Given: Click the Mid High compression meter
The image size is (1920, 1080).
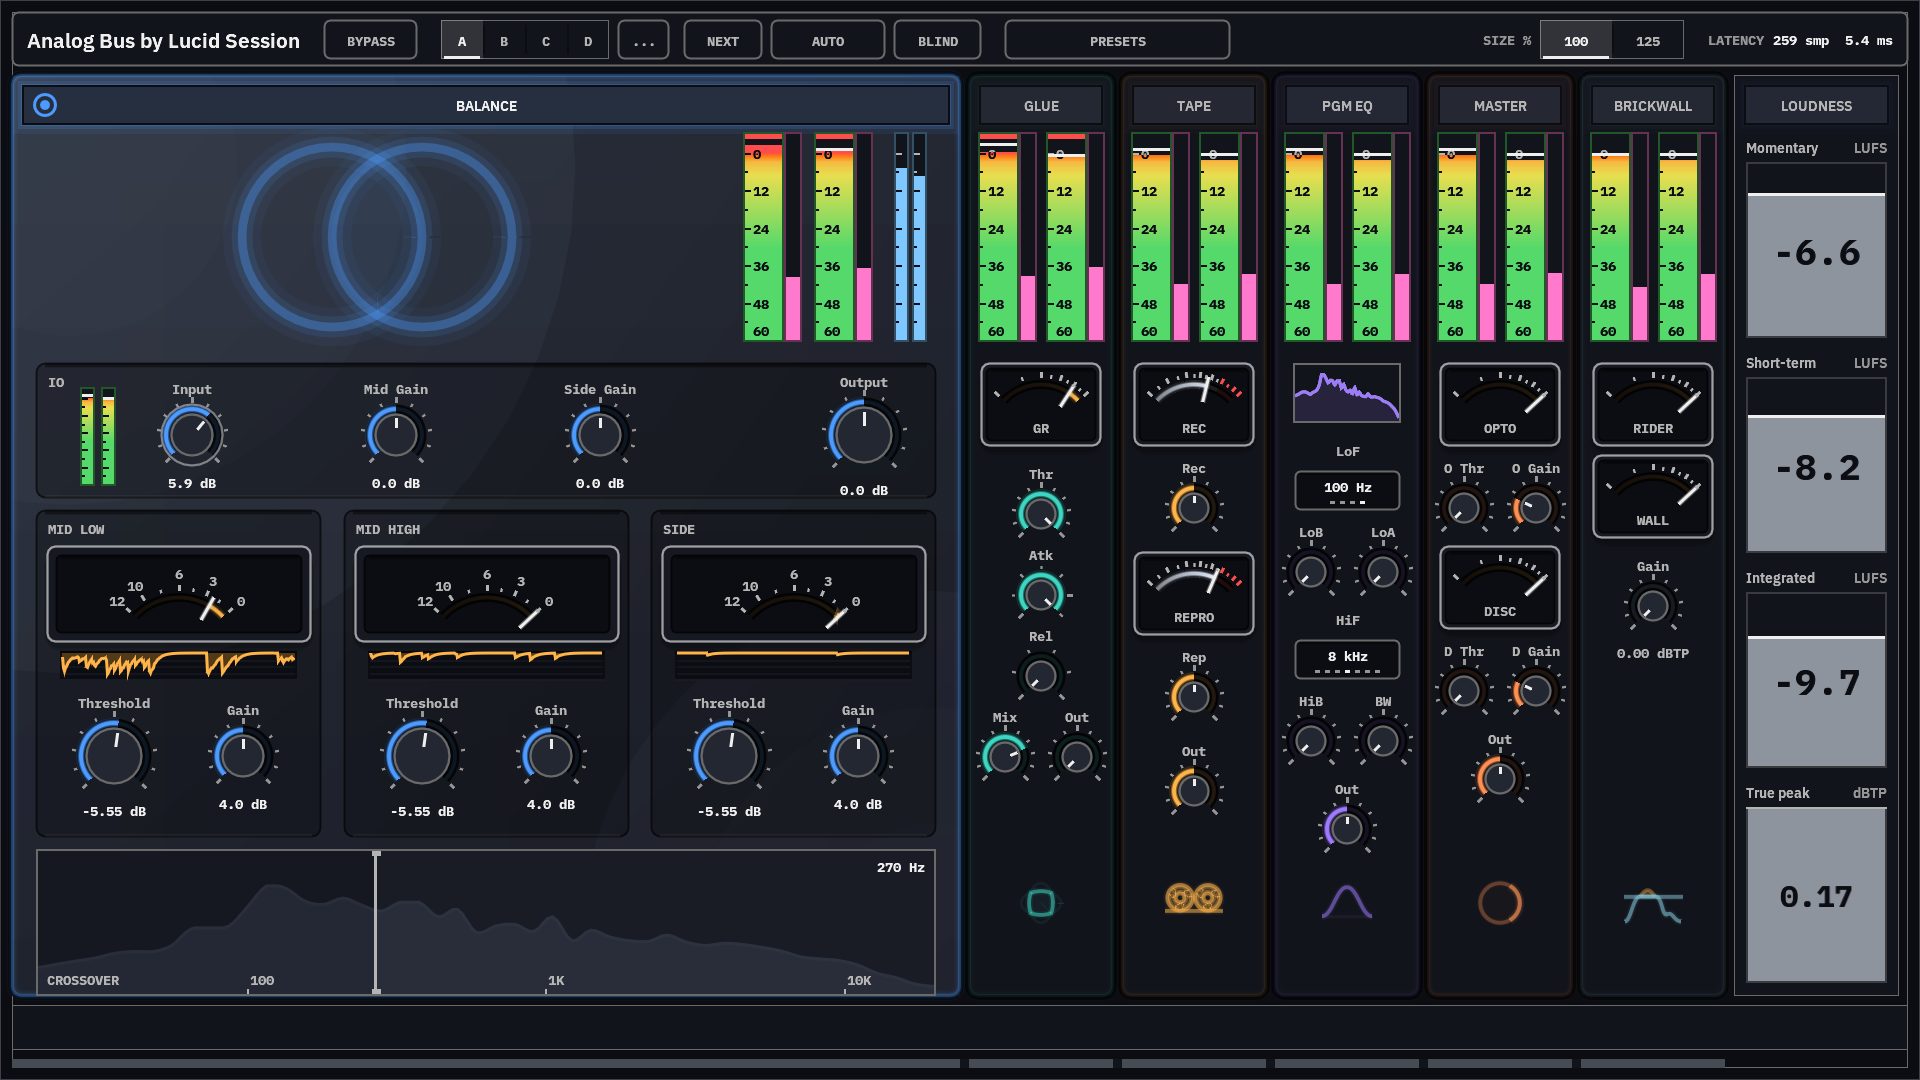Looking at the screenshot, I should [x=487, y=594].
